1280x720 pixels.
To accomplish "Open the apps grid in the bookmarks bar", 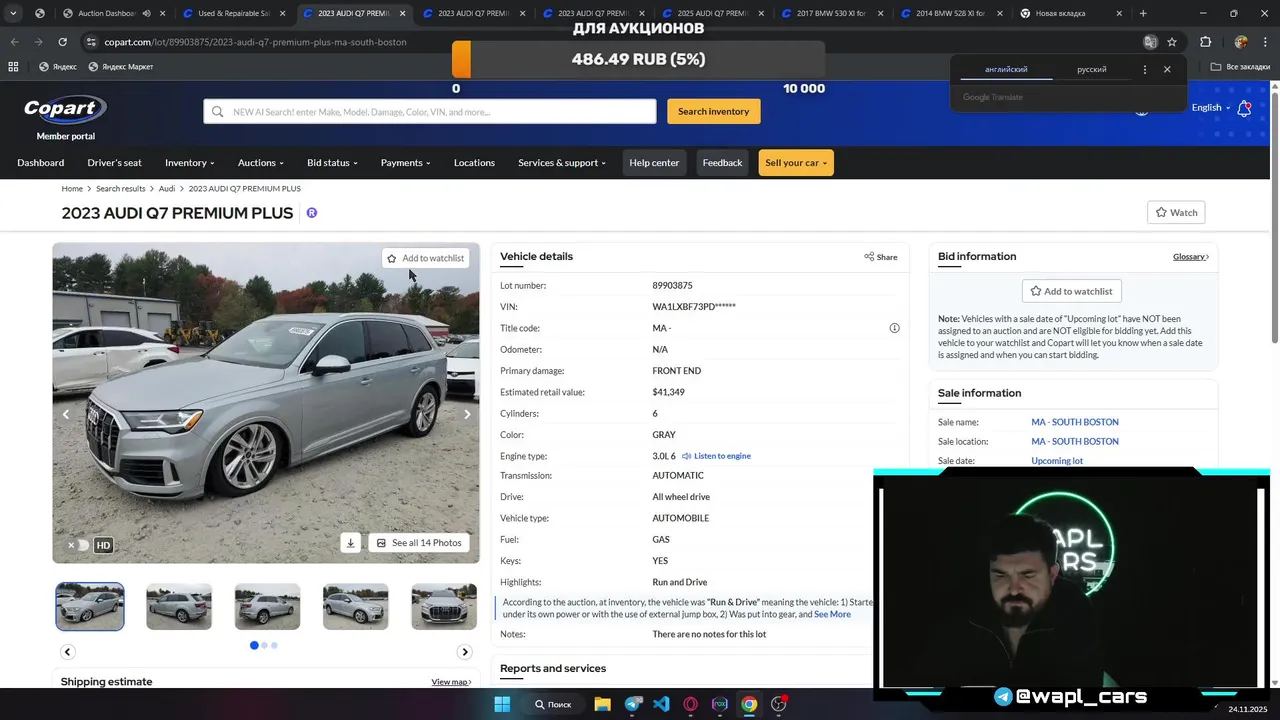I will [13, 67].
